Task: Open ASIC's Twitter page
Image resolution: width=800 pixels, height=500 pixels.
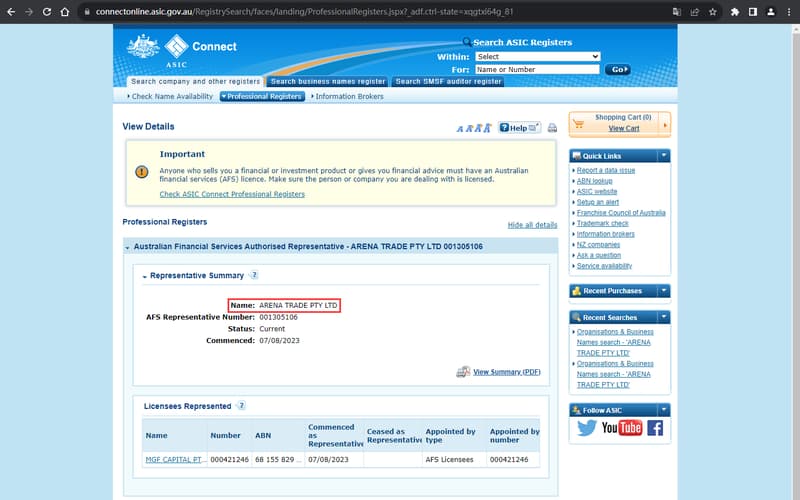Action: (587, 428)
